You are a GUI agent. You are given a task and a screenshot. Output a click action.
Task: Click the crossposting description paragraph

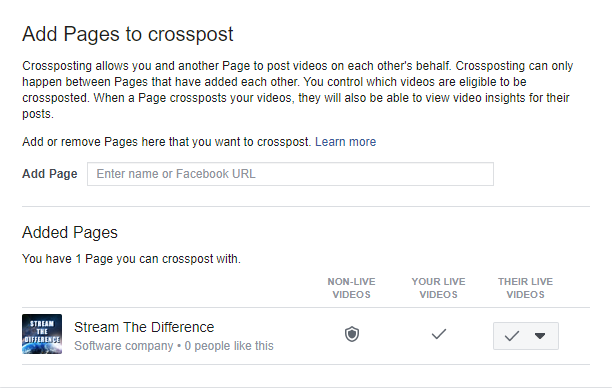tap(297, 90)
